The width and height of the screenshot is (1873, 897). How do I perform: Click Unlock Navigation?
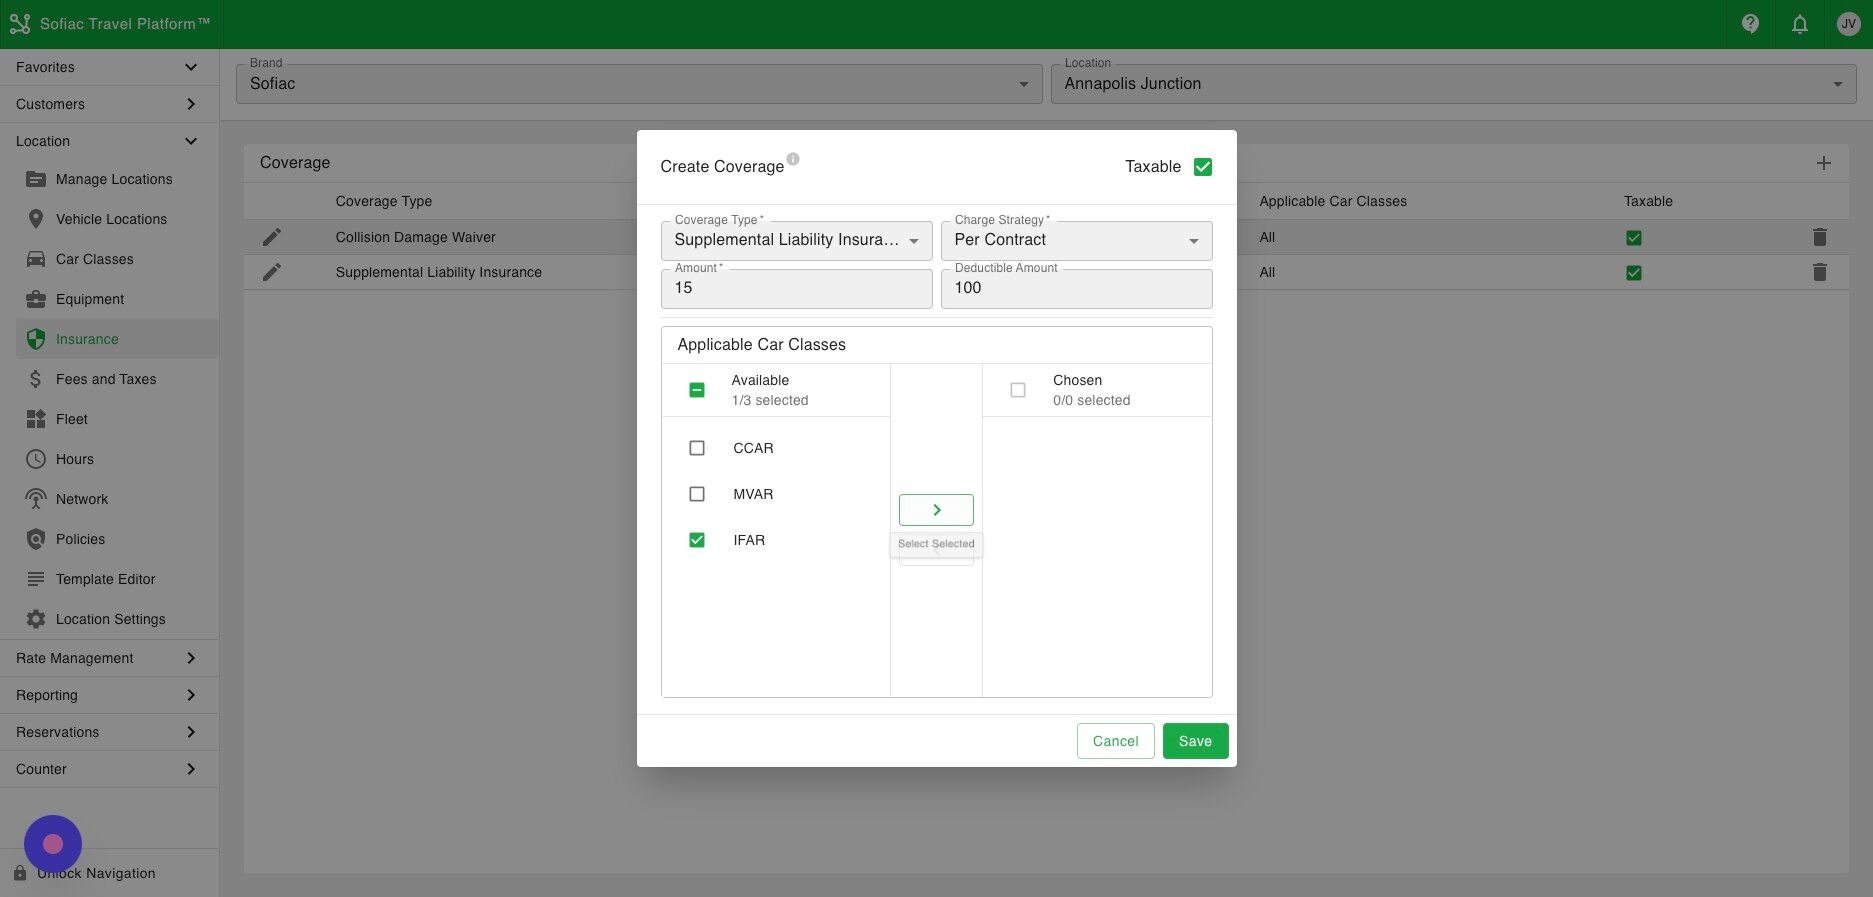point(96,873)
